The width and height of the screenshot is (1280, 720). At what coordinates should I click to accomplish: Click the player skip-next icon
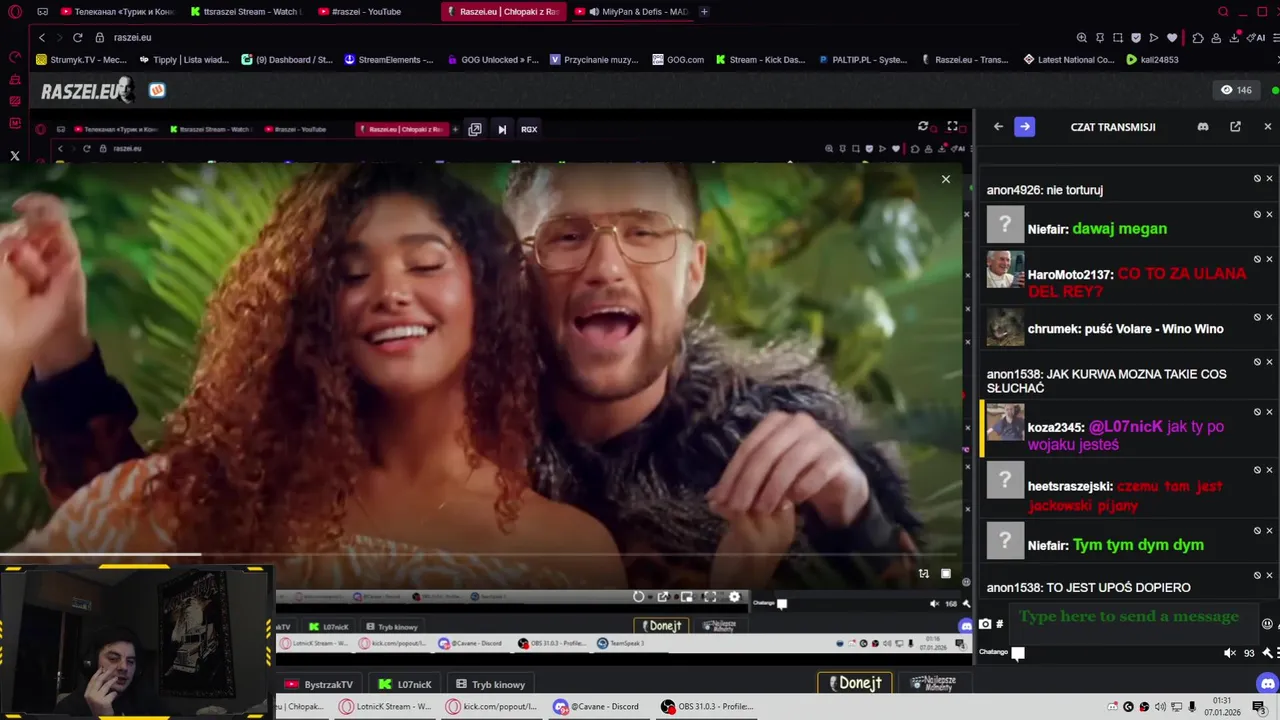click(x=502, y=129)
